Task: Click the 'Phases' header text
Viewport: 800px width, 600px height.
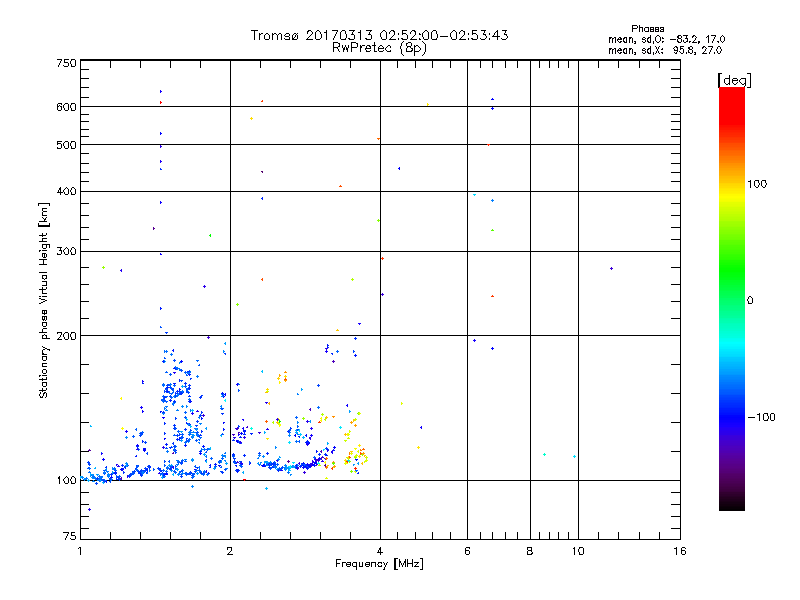Action: point(647,29)
